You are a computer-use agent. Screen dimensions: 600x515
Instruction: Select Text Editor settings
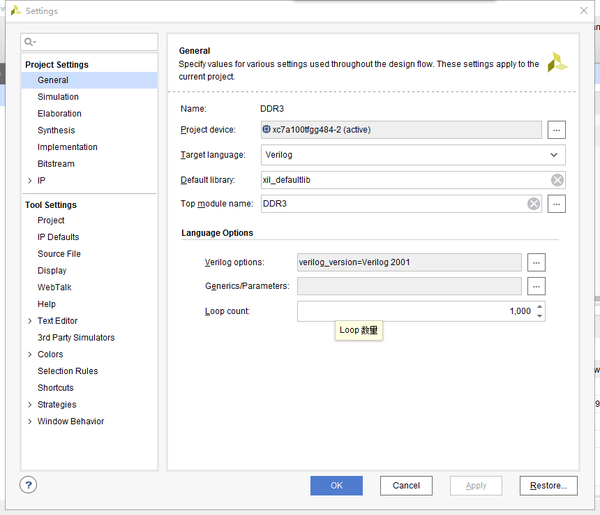pos(57,321)
